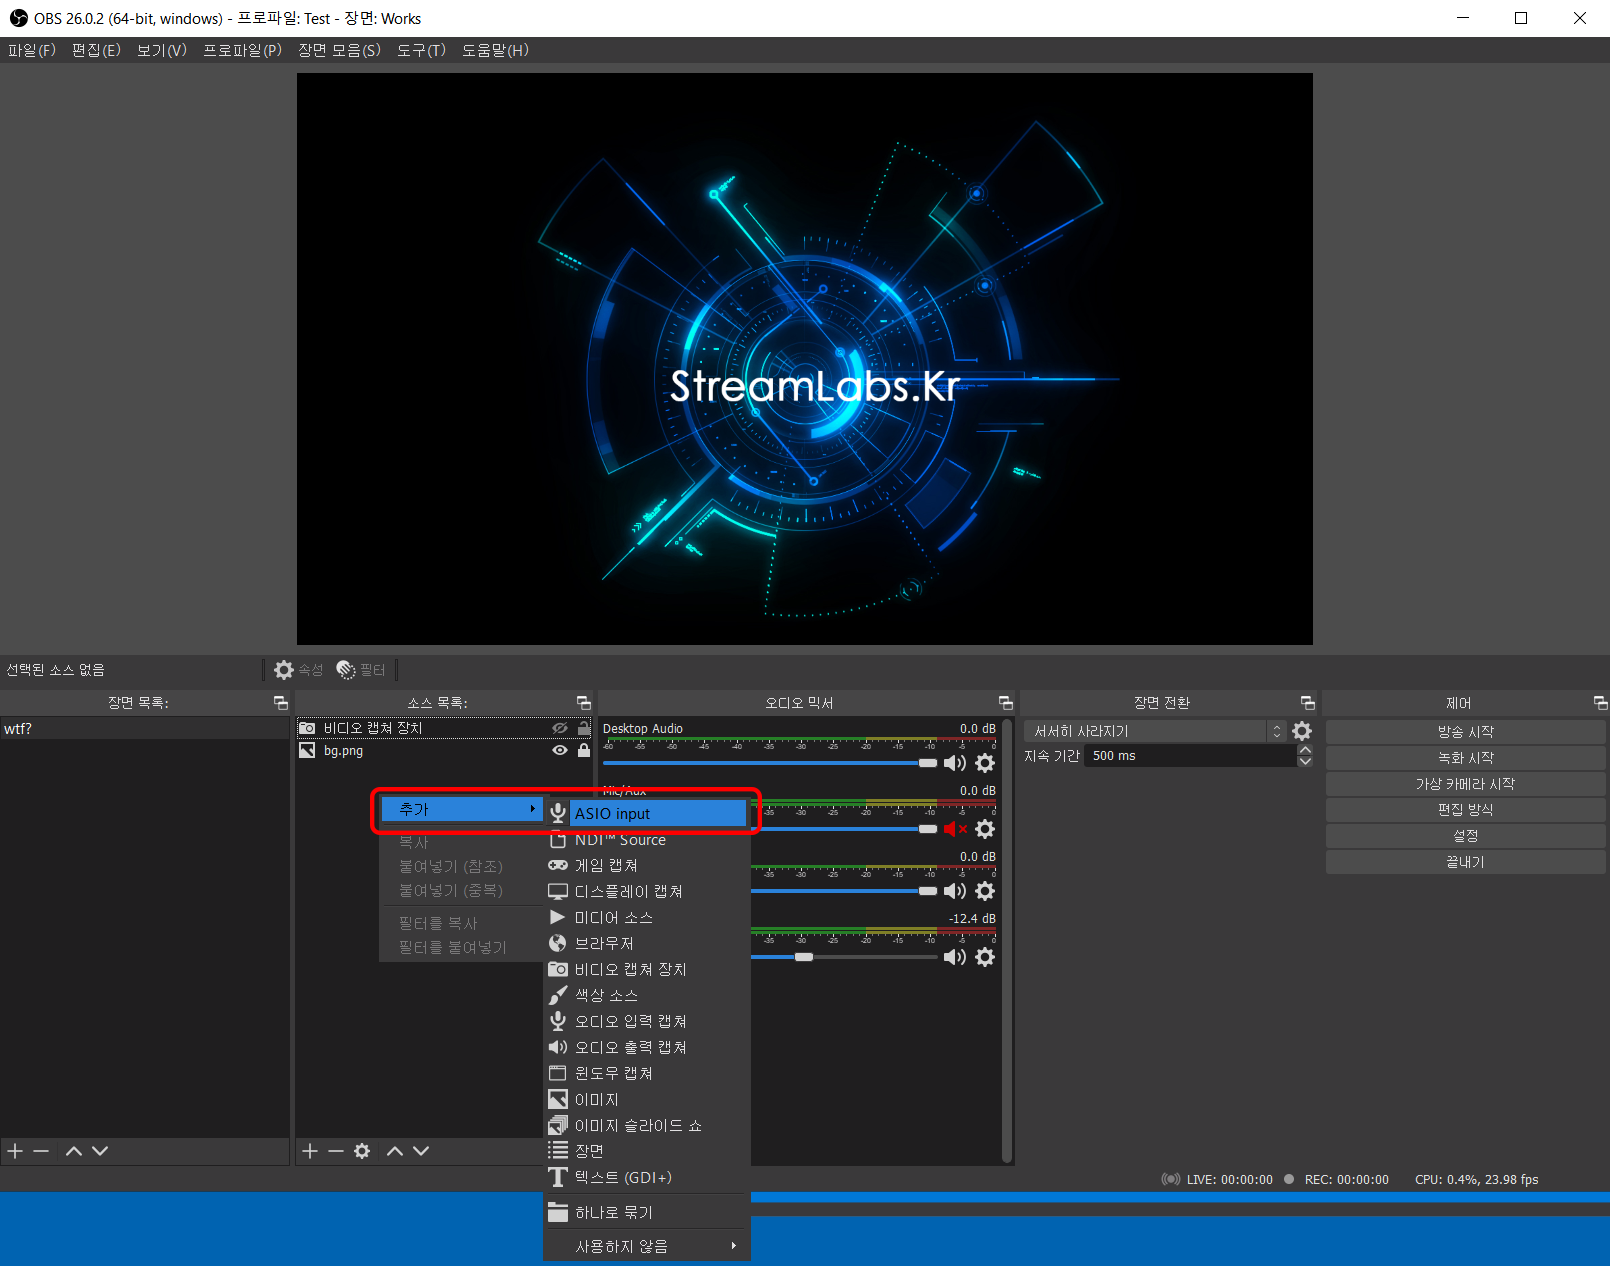Undock the 오디오 믹서 panel
This screenshot has height=1266, width=1610.
pyautogui.click(x=1005, y=703)
